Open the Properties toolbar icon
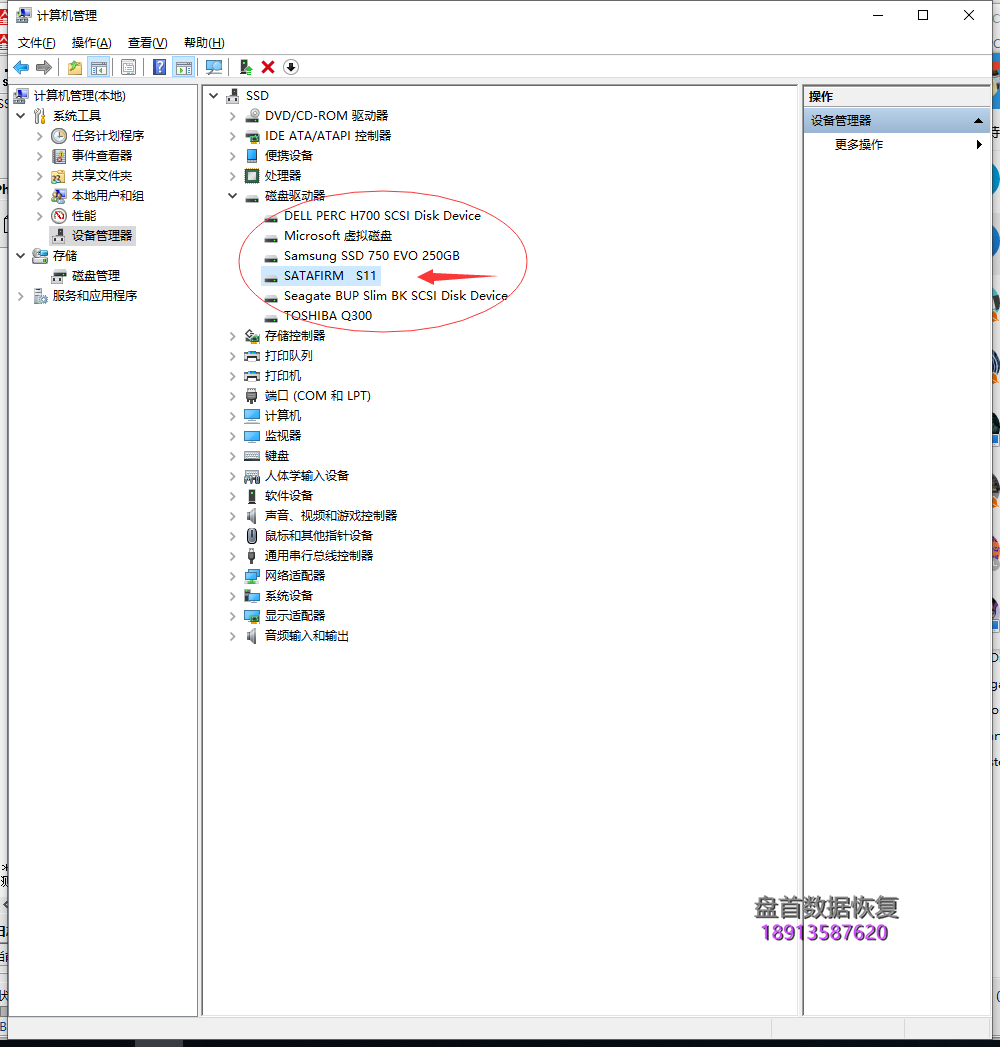Image resolution: width=1000 pixels, height=1047 pixels. click(128, 67)
